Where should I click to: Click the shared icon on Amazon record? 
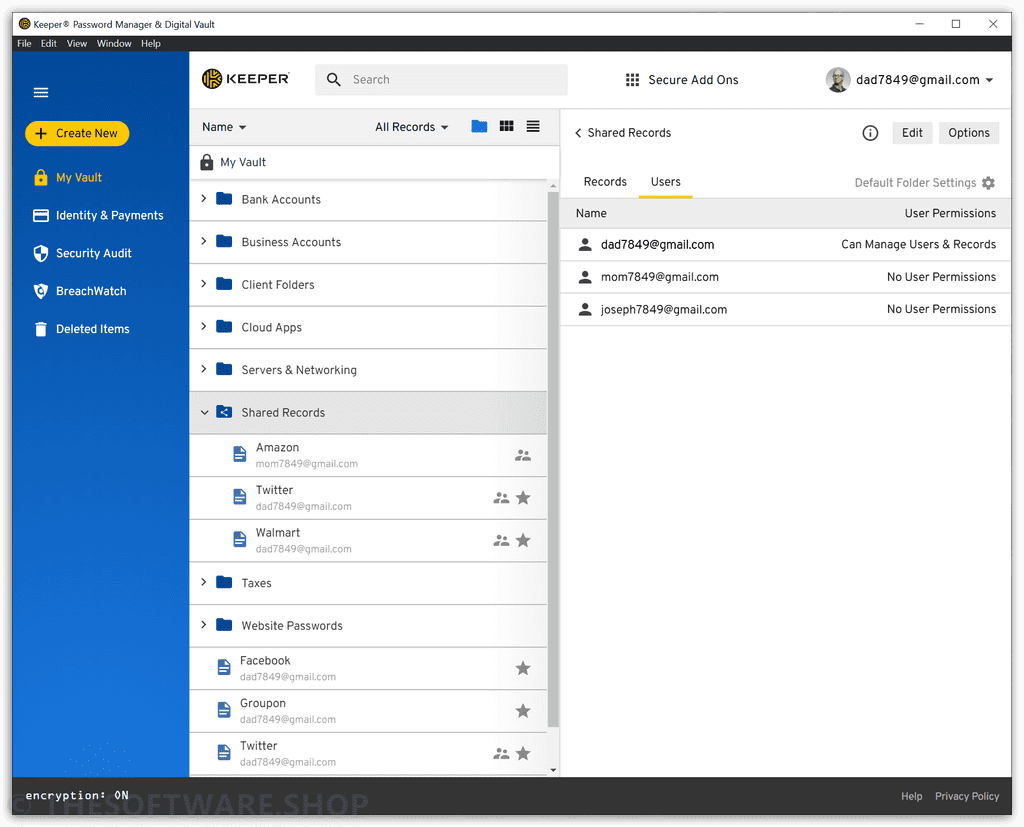(522, 455)
